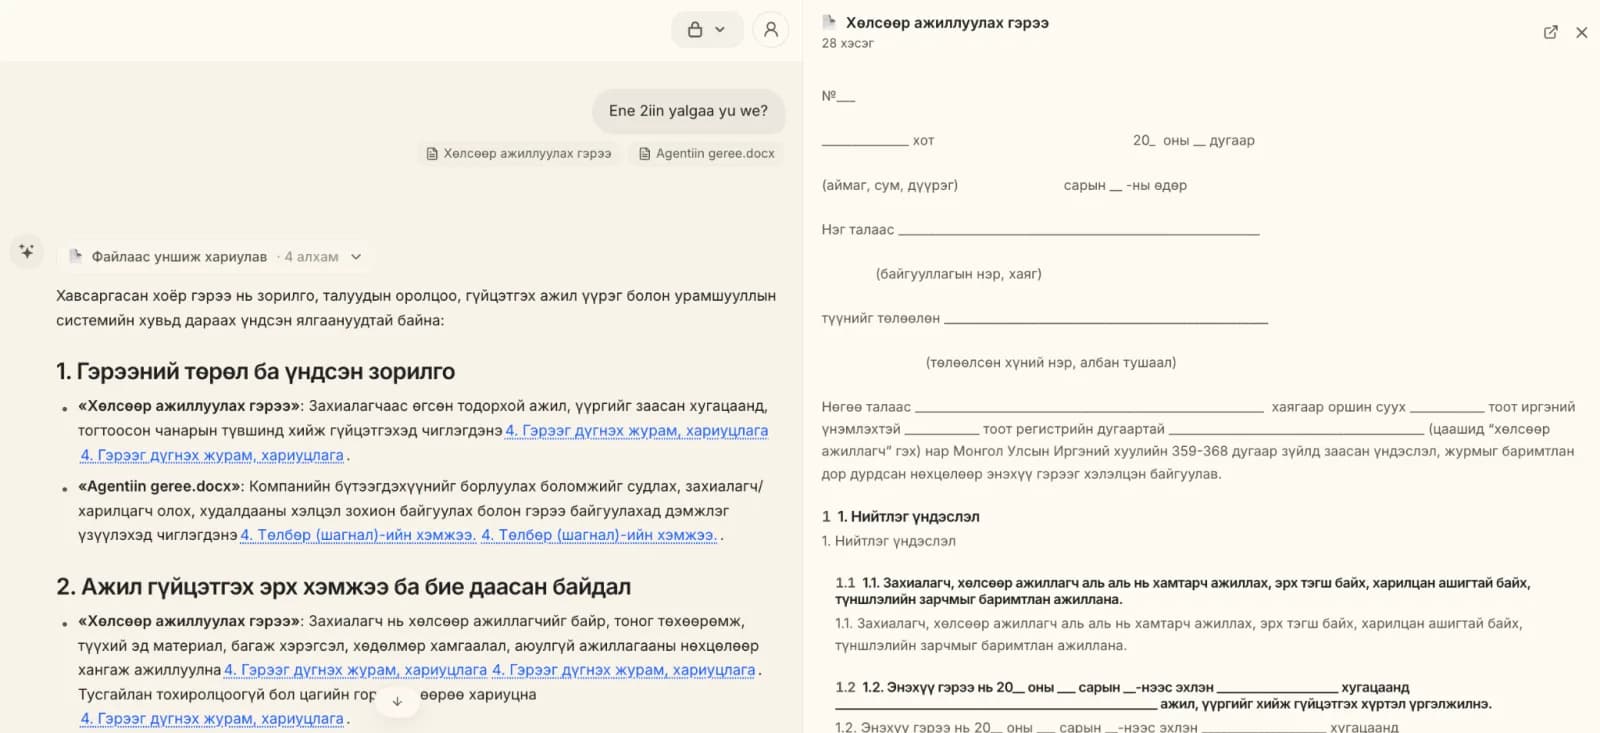The image size is (1600, 733).
Task: Click the № document number line in preview
Action: tap(838, 96)
